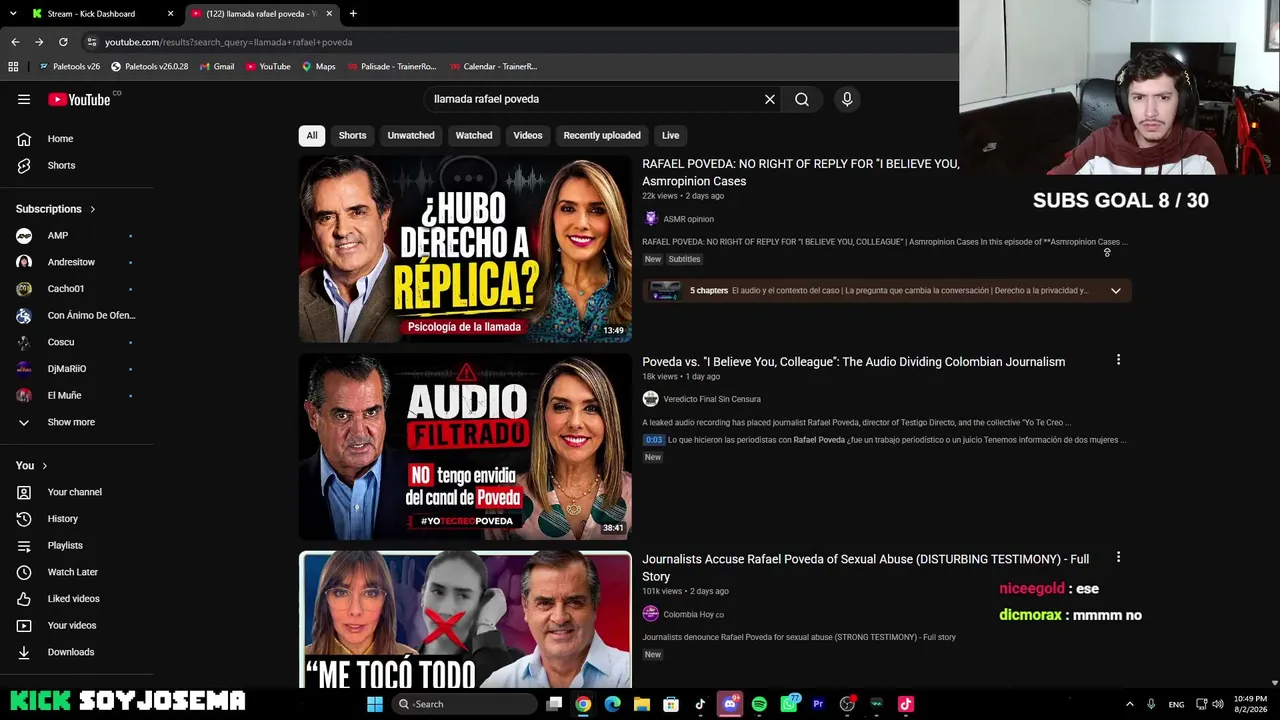Open the Chrome tab search dropdown

[13, 14]
